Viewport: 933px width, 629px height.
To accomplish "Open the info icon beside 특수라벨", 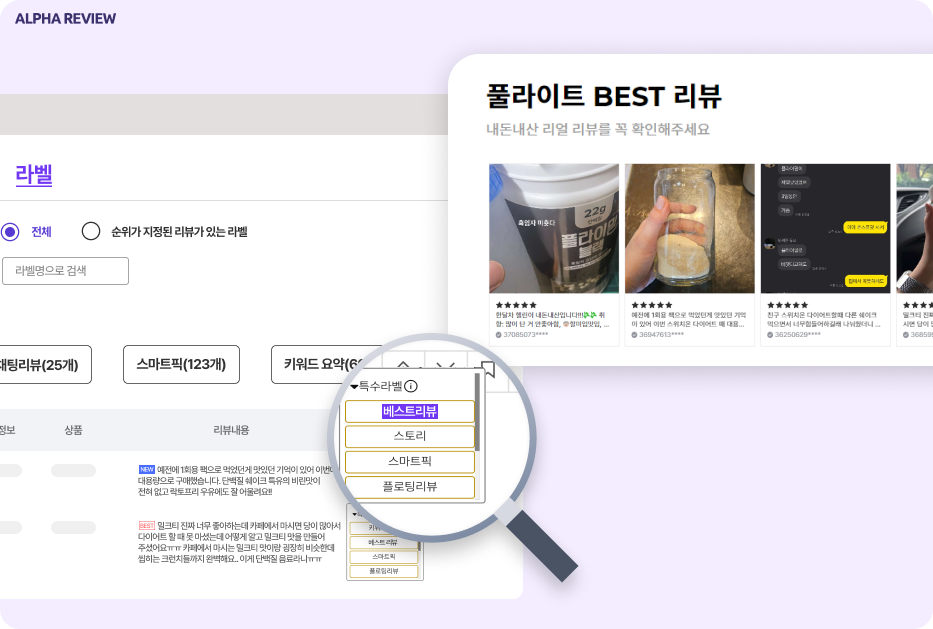I will [x=411, y=385].
